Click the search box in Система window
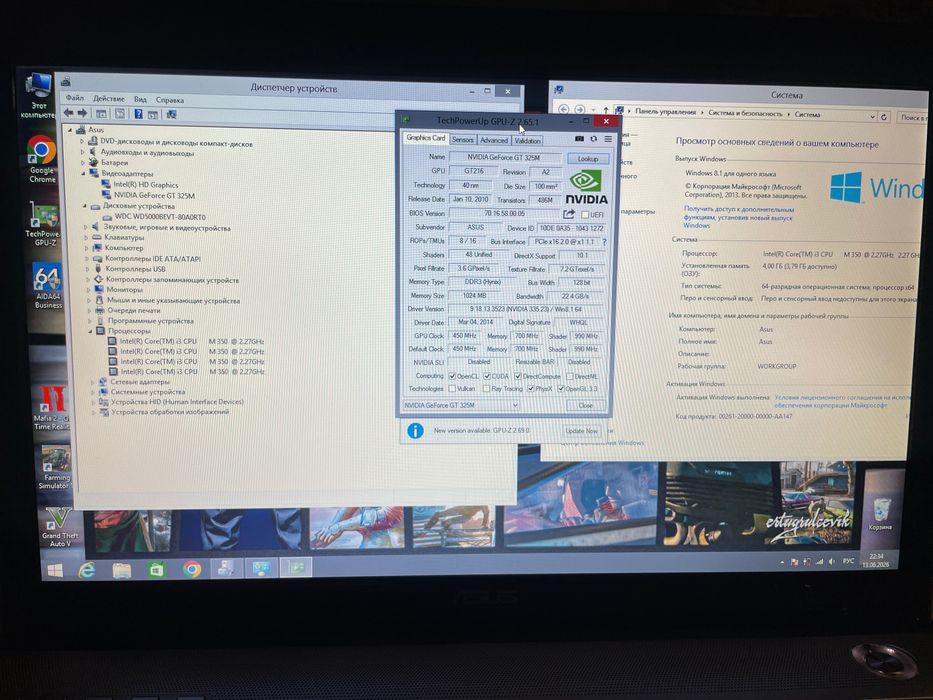This screenshot has height=700, width=933. [912, 118]
